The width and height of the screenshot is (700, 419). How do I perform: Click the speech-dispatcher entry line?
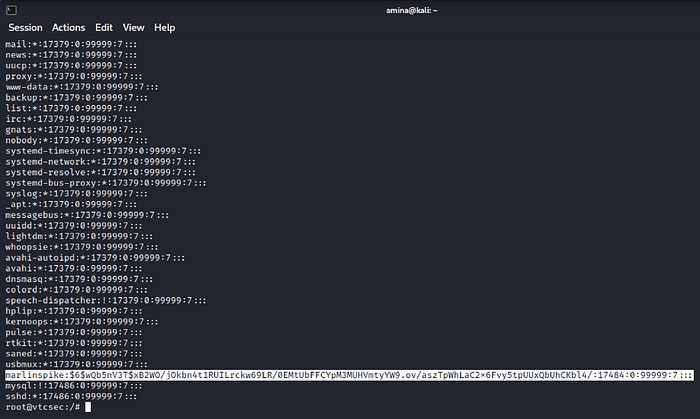click(106, 301)
